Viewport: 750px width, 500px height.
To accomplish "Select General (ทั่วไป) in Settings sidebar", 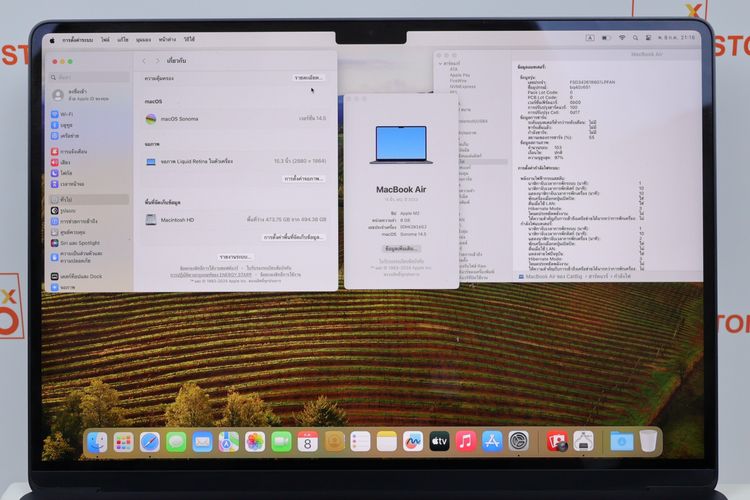I will [88, 200].
